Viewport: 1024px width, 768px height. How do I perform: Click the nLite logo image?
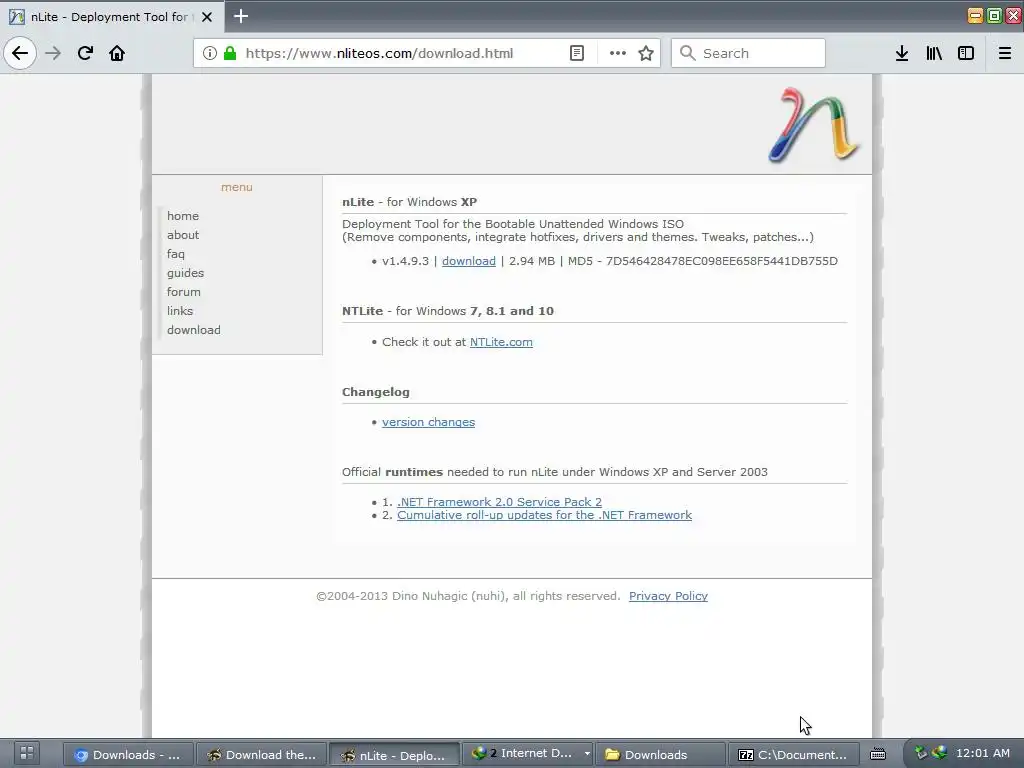coord(814,125)
